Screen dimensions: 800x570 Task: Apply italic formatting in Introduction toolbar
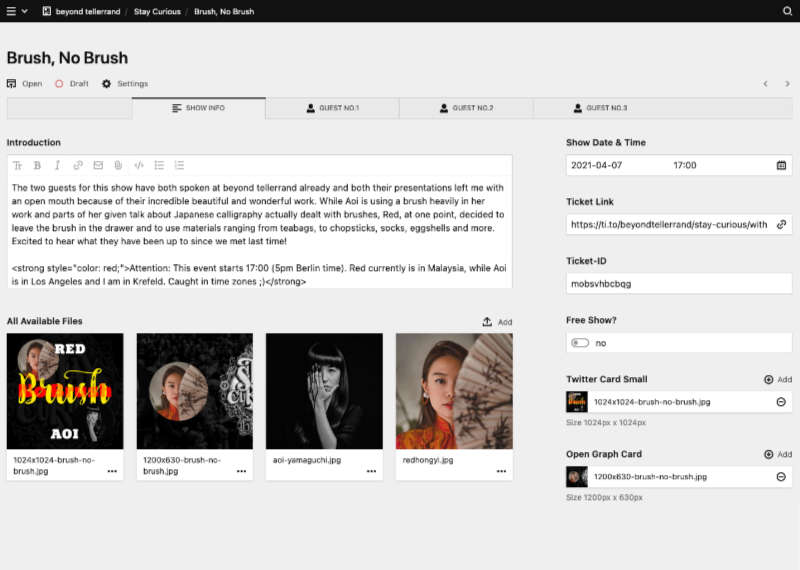pyautogui.click(x=57, y=165)
